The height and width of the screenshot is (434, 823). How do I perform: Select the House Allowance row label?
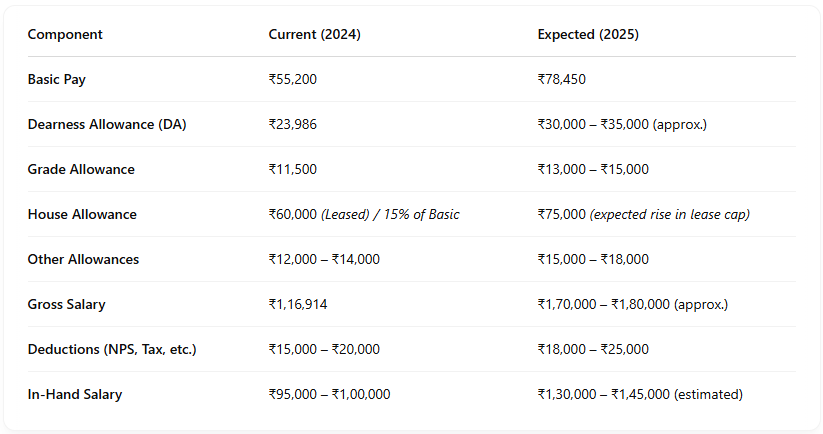[x=82, y=215]
